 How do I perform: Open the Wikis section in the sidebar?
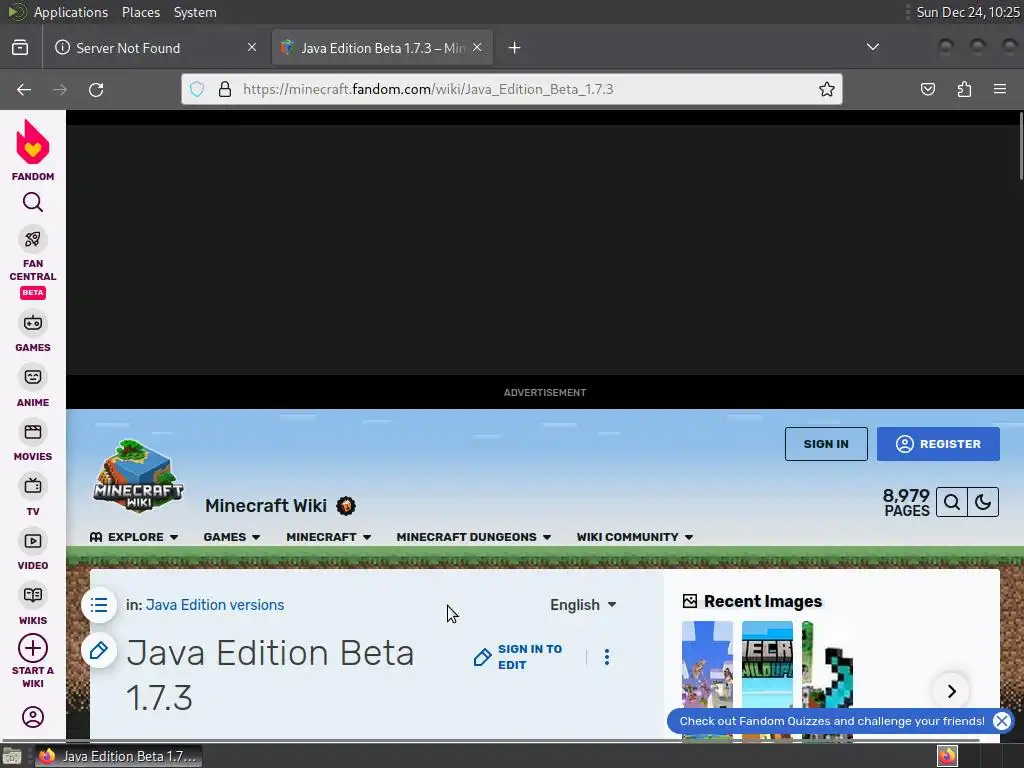(33, 605)
